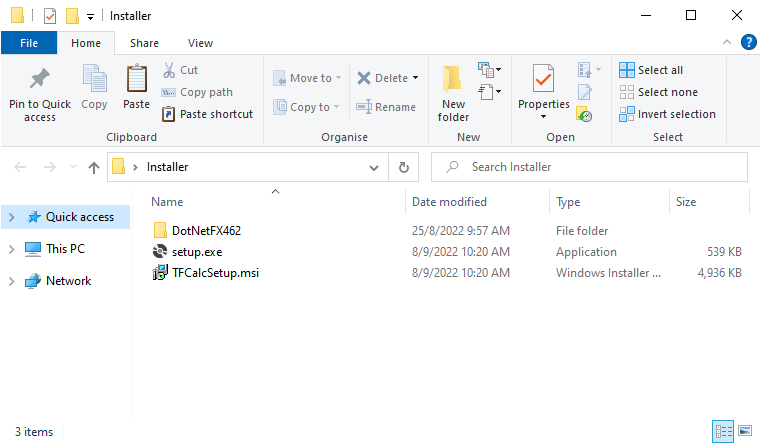This screenshot has width=761, height=444.
Task: Refresh the Installer folder view
Action: (403, 167)
